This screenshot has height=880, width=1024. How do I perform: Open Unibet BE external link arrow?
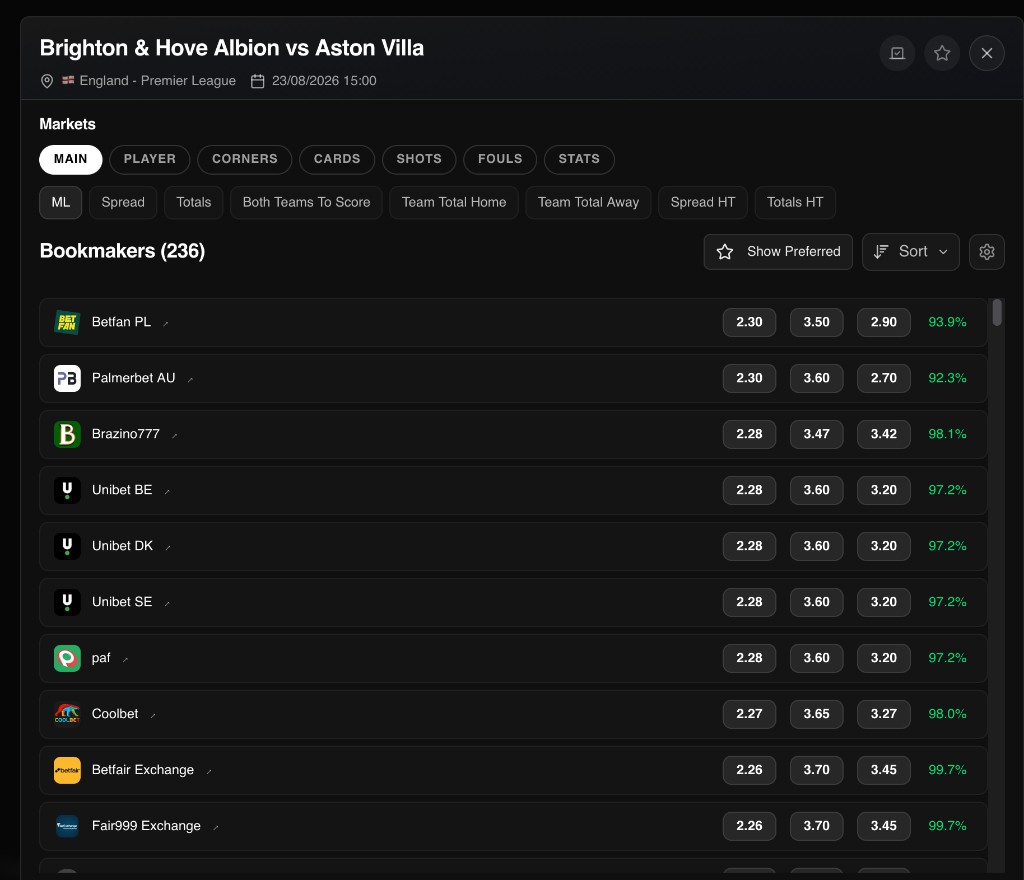coord(167,492)
